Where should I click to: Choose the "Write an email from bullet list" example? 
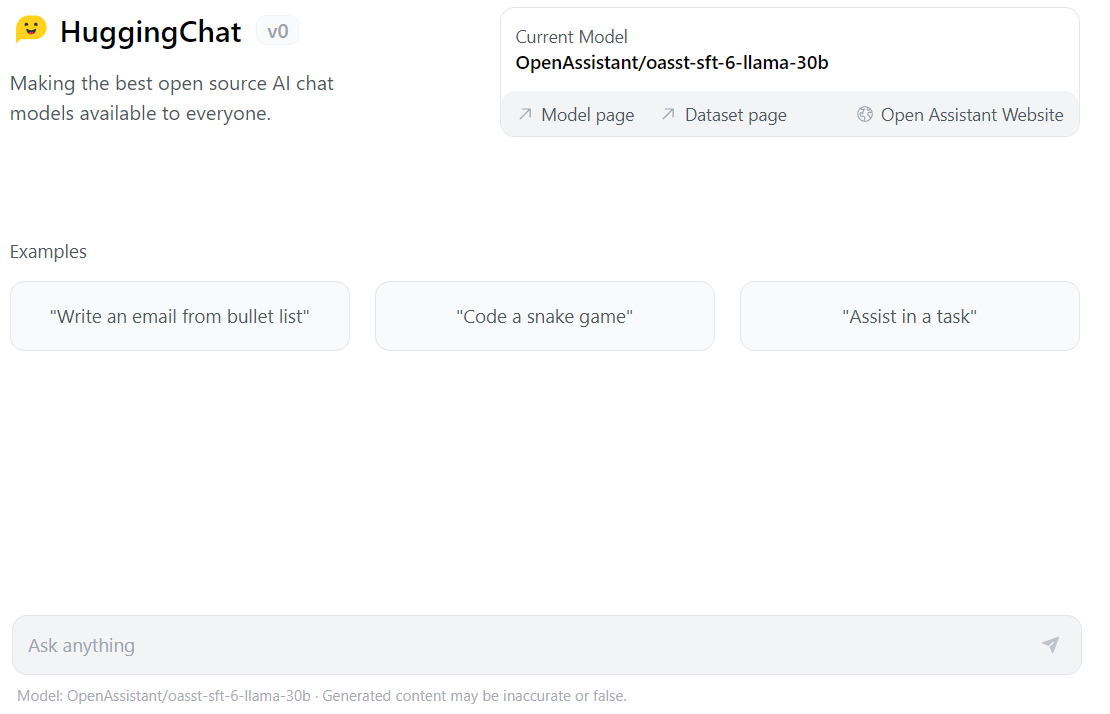point(180,316)
